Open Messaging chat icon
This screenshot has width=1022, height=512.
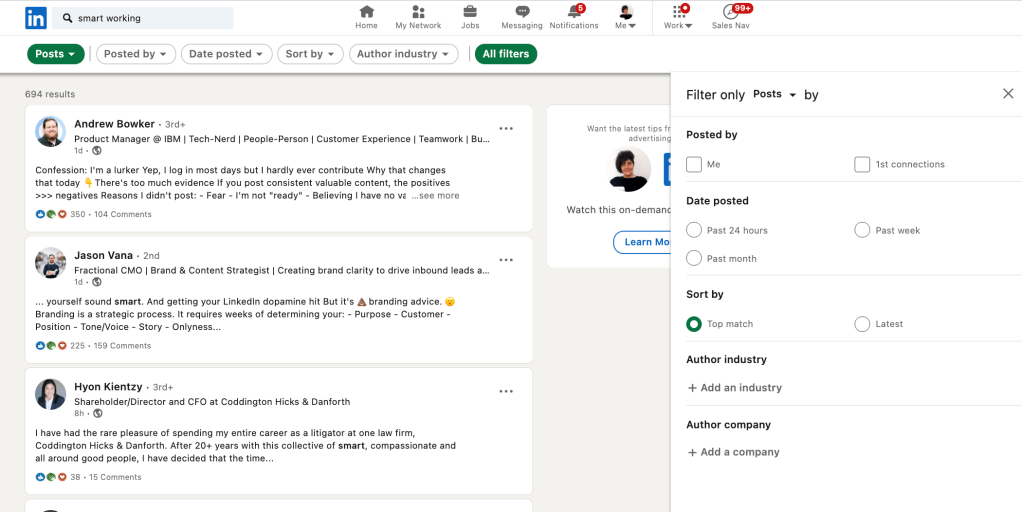pos(521,12)
